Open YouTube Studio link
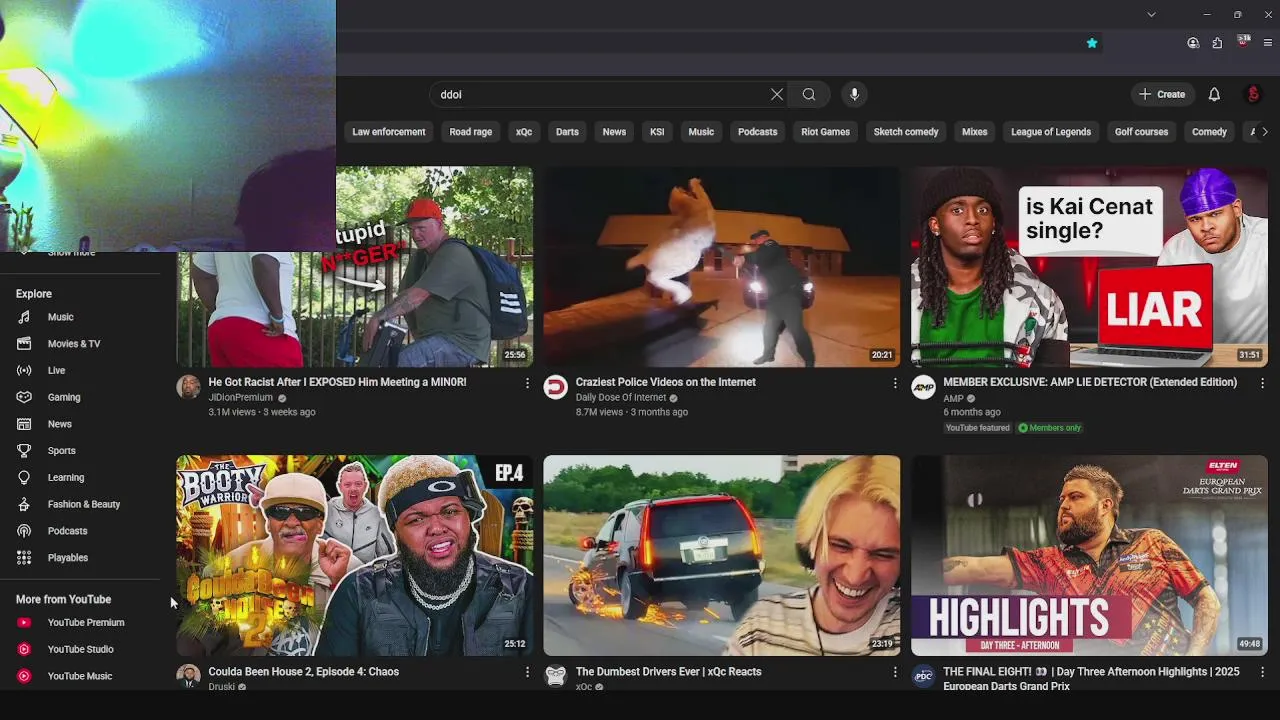 pyautogui.click(x=80, y=649)
